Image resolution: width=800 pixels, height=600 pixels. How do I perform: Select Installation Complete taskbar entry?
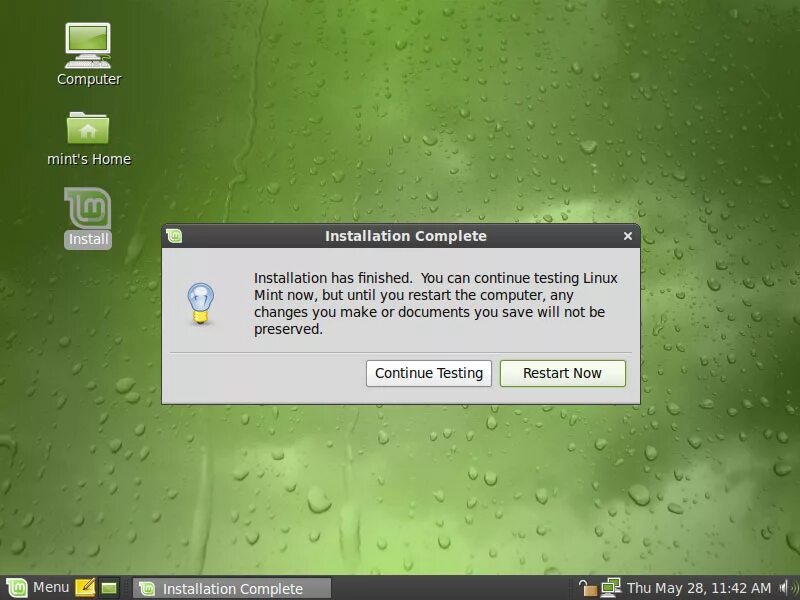click(232, 589)
